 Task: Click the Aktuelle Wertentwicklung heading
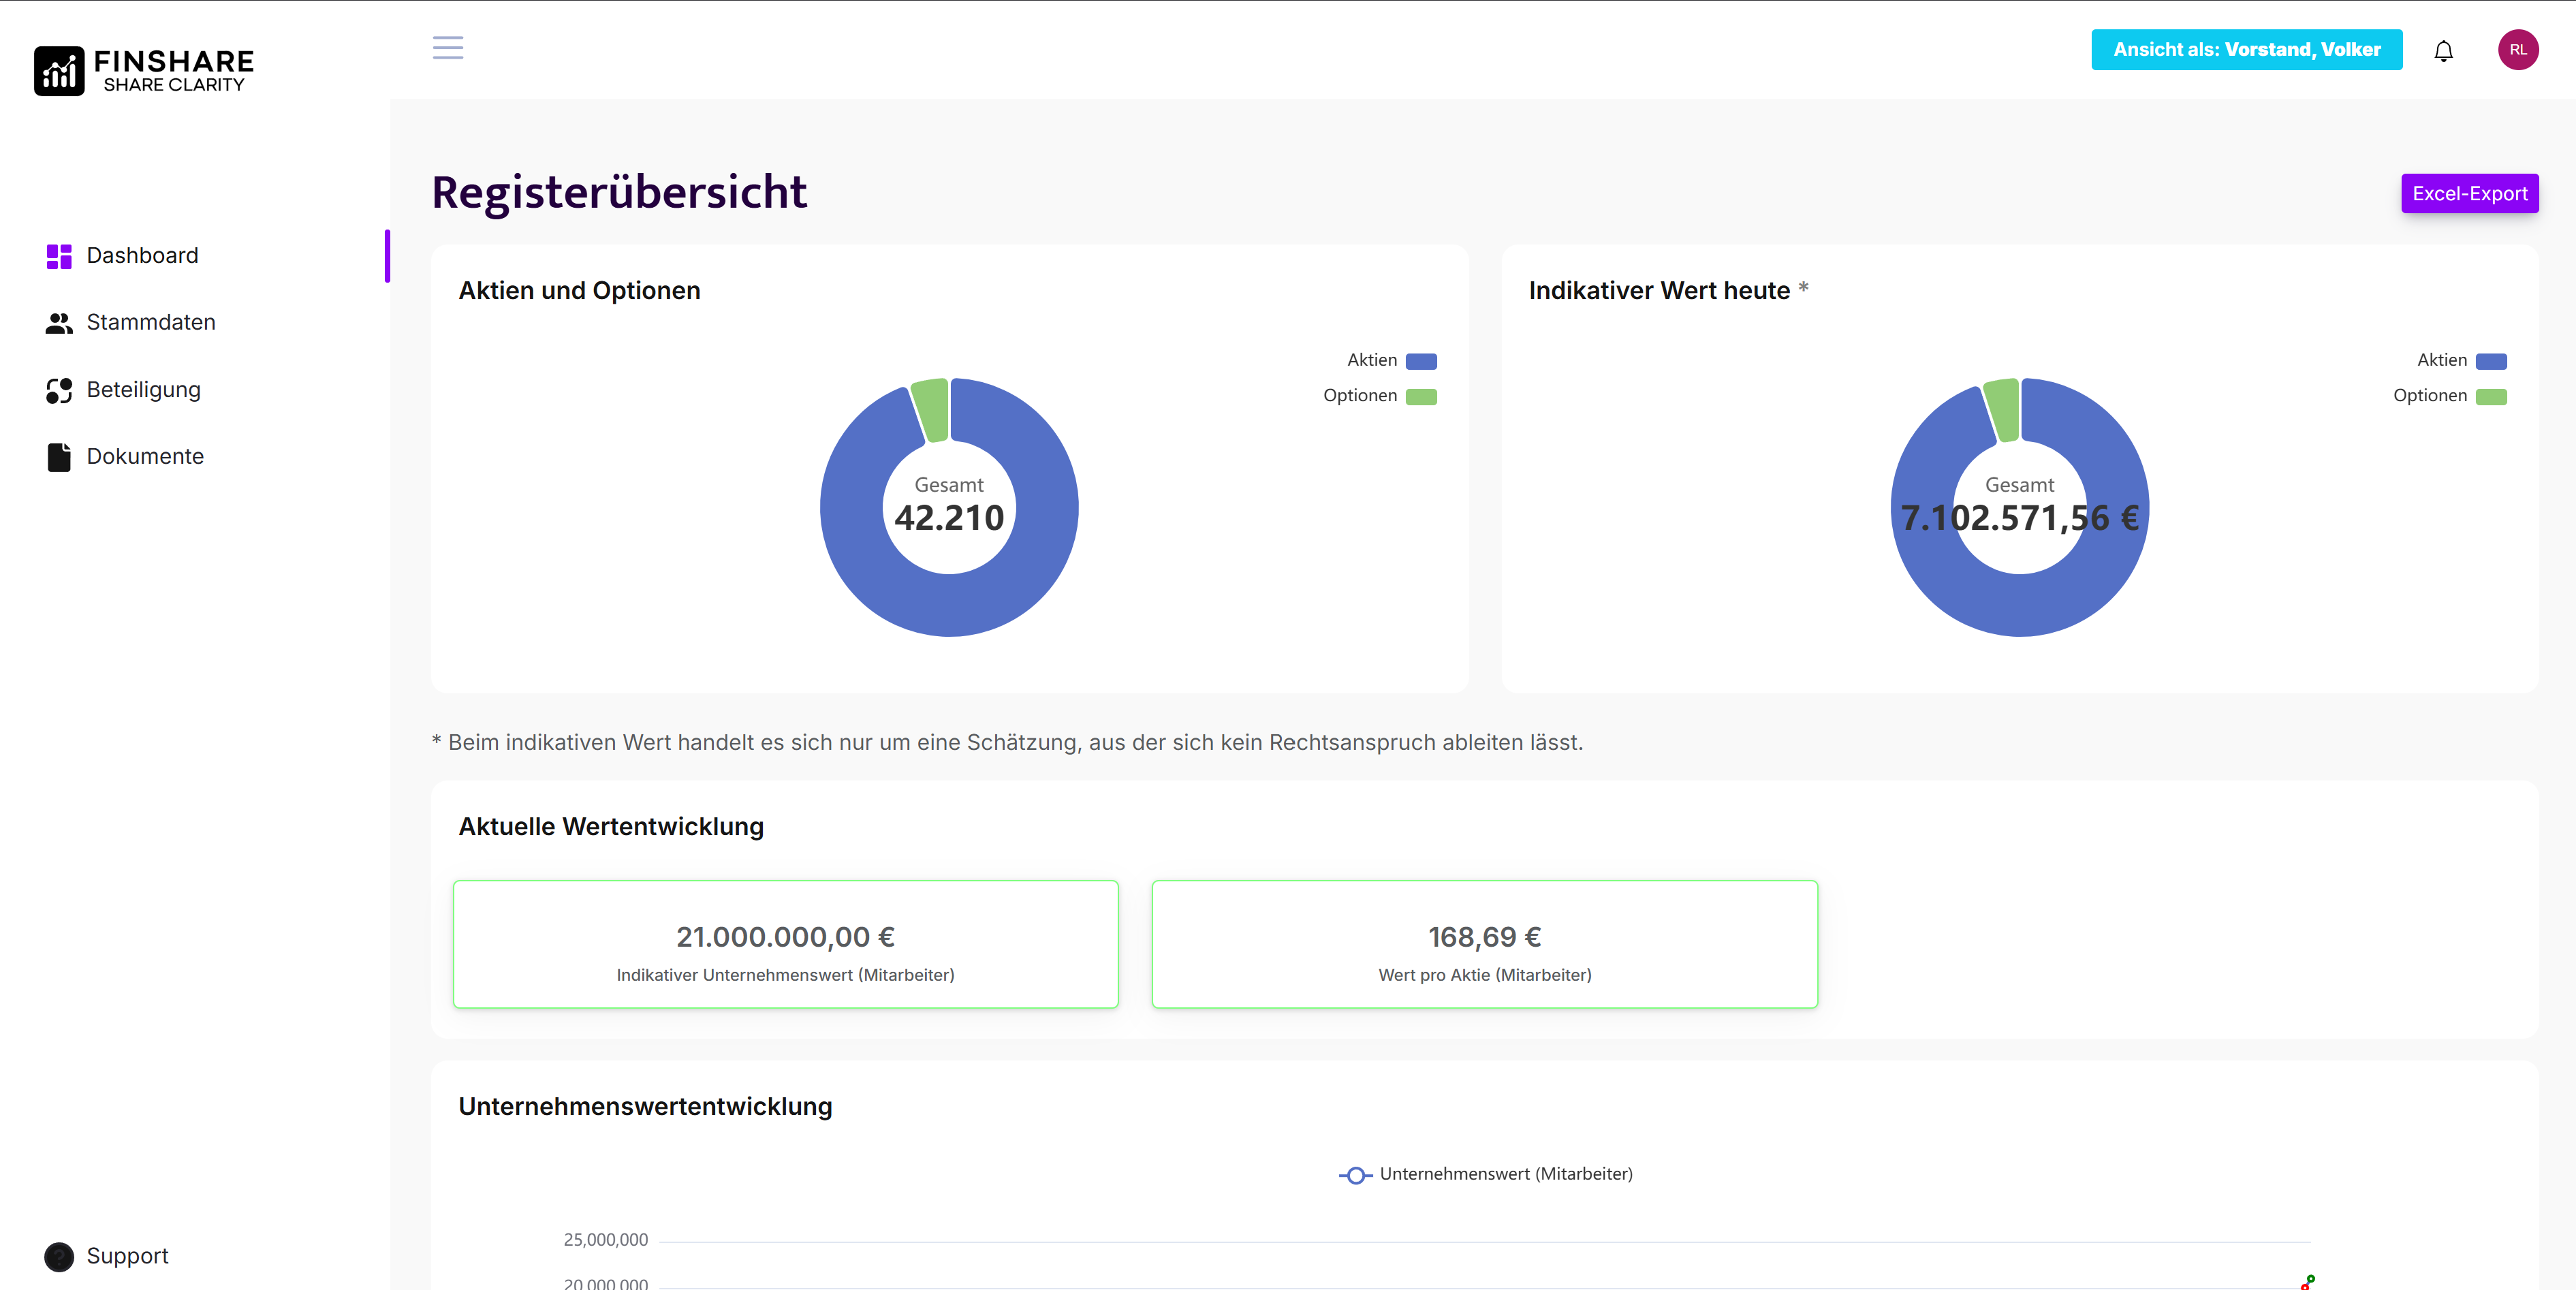(x=611, y=826)
